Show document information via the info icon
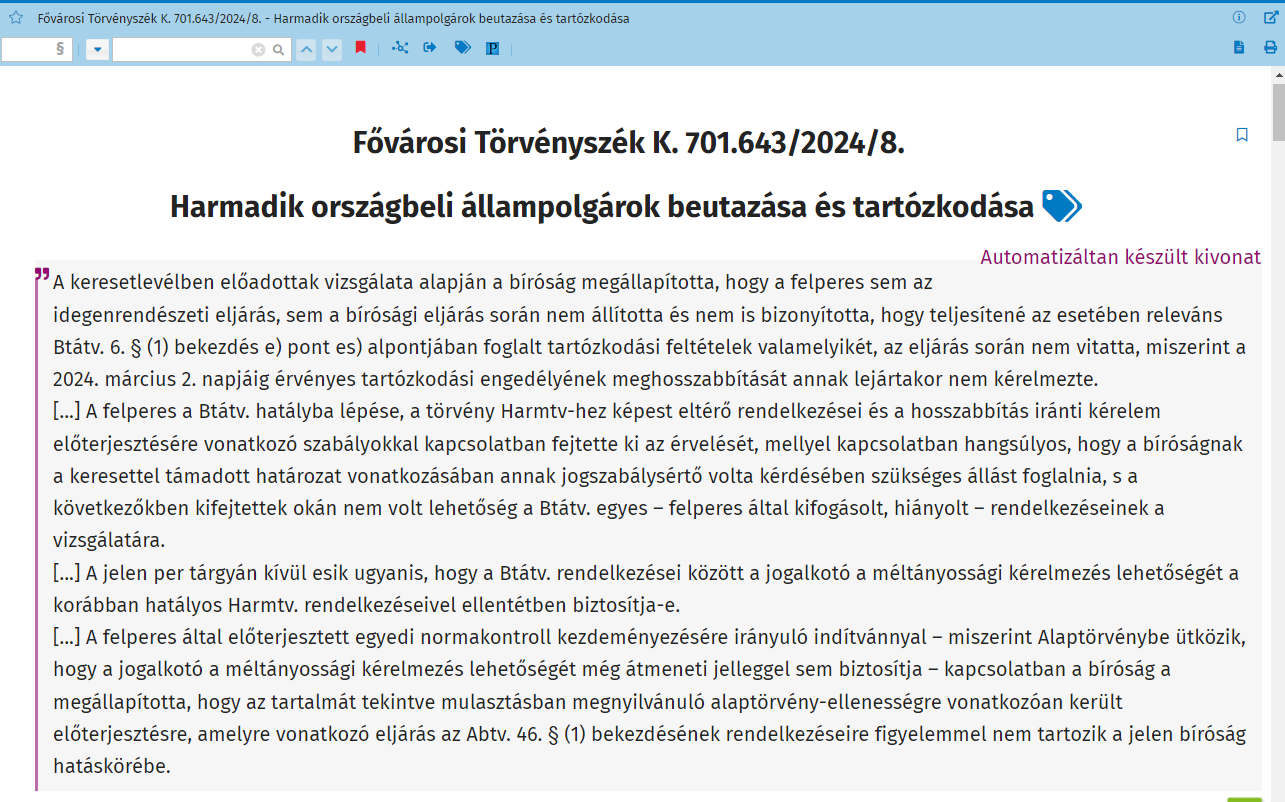The image size is (1285, 802). (1239, 18)
